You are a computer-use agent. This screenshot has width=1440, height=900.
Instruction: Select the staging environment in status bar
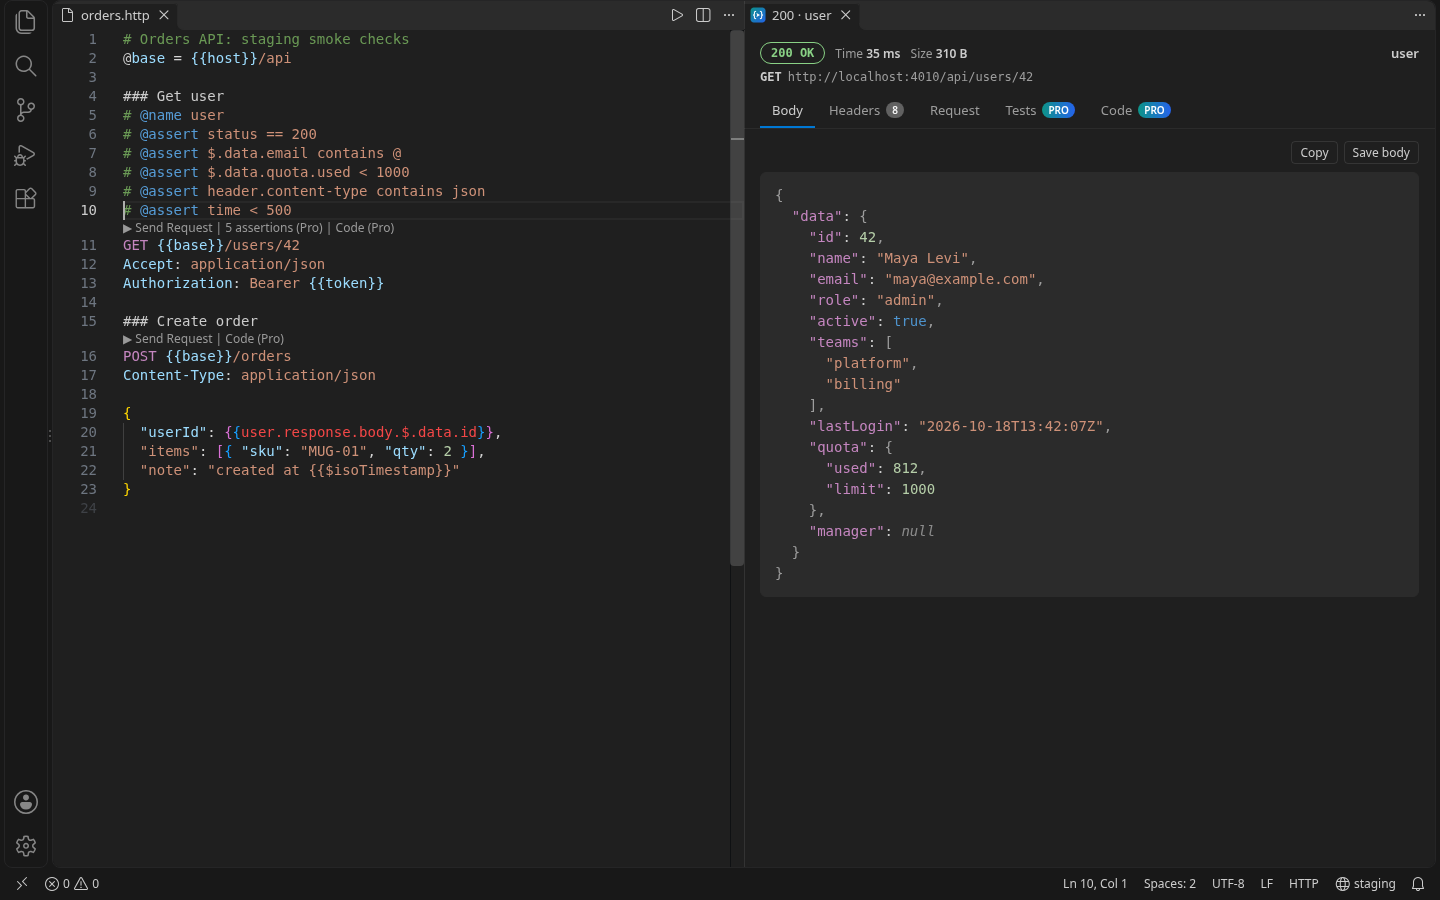coord(1365,884)
